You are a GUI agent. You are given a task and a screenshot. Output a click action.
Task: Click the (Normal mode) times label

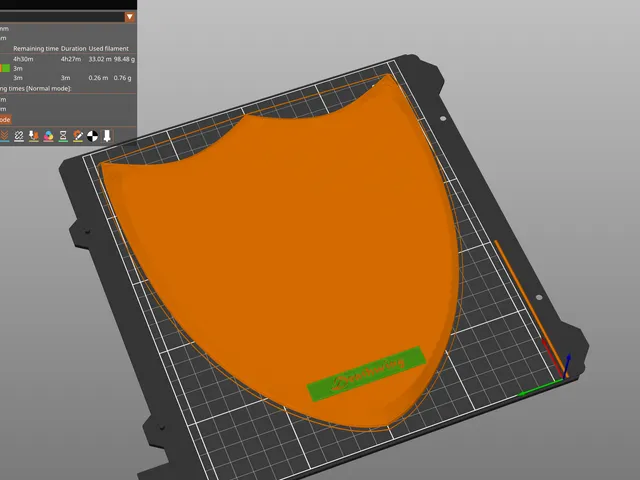(49, 89)
